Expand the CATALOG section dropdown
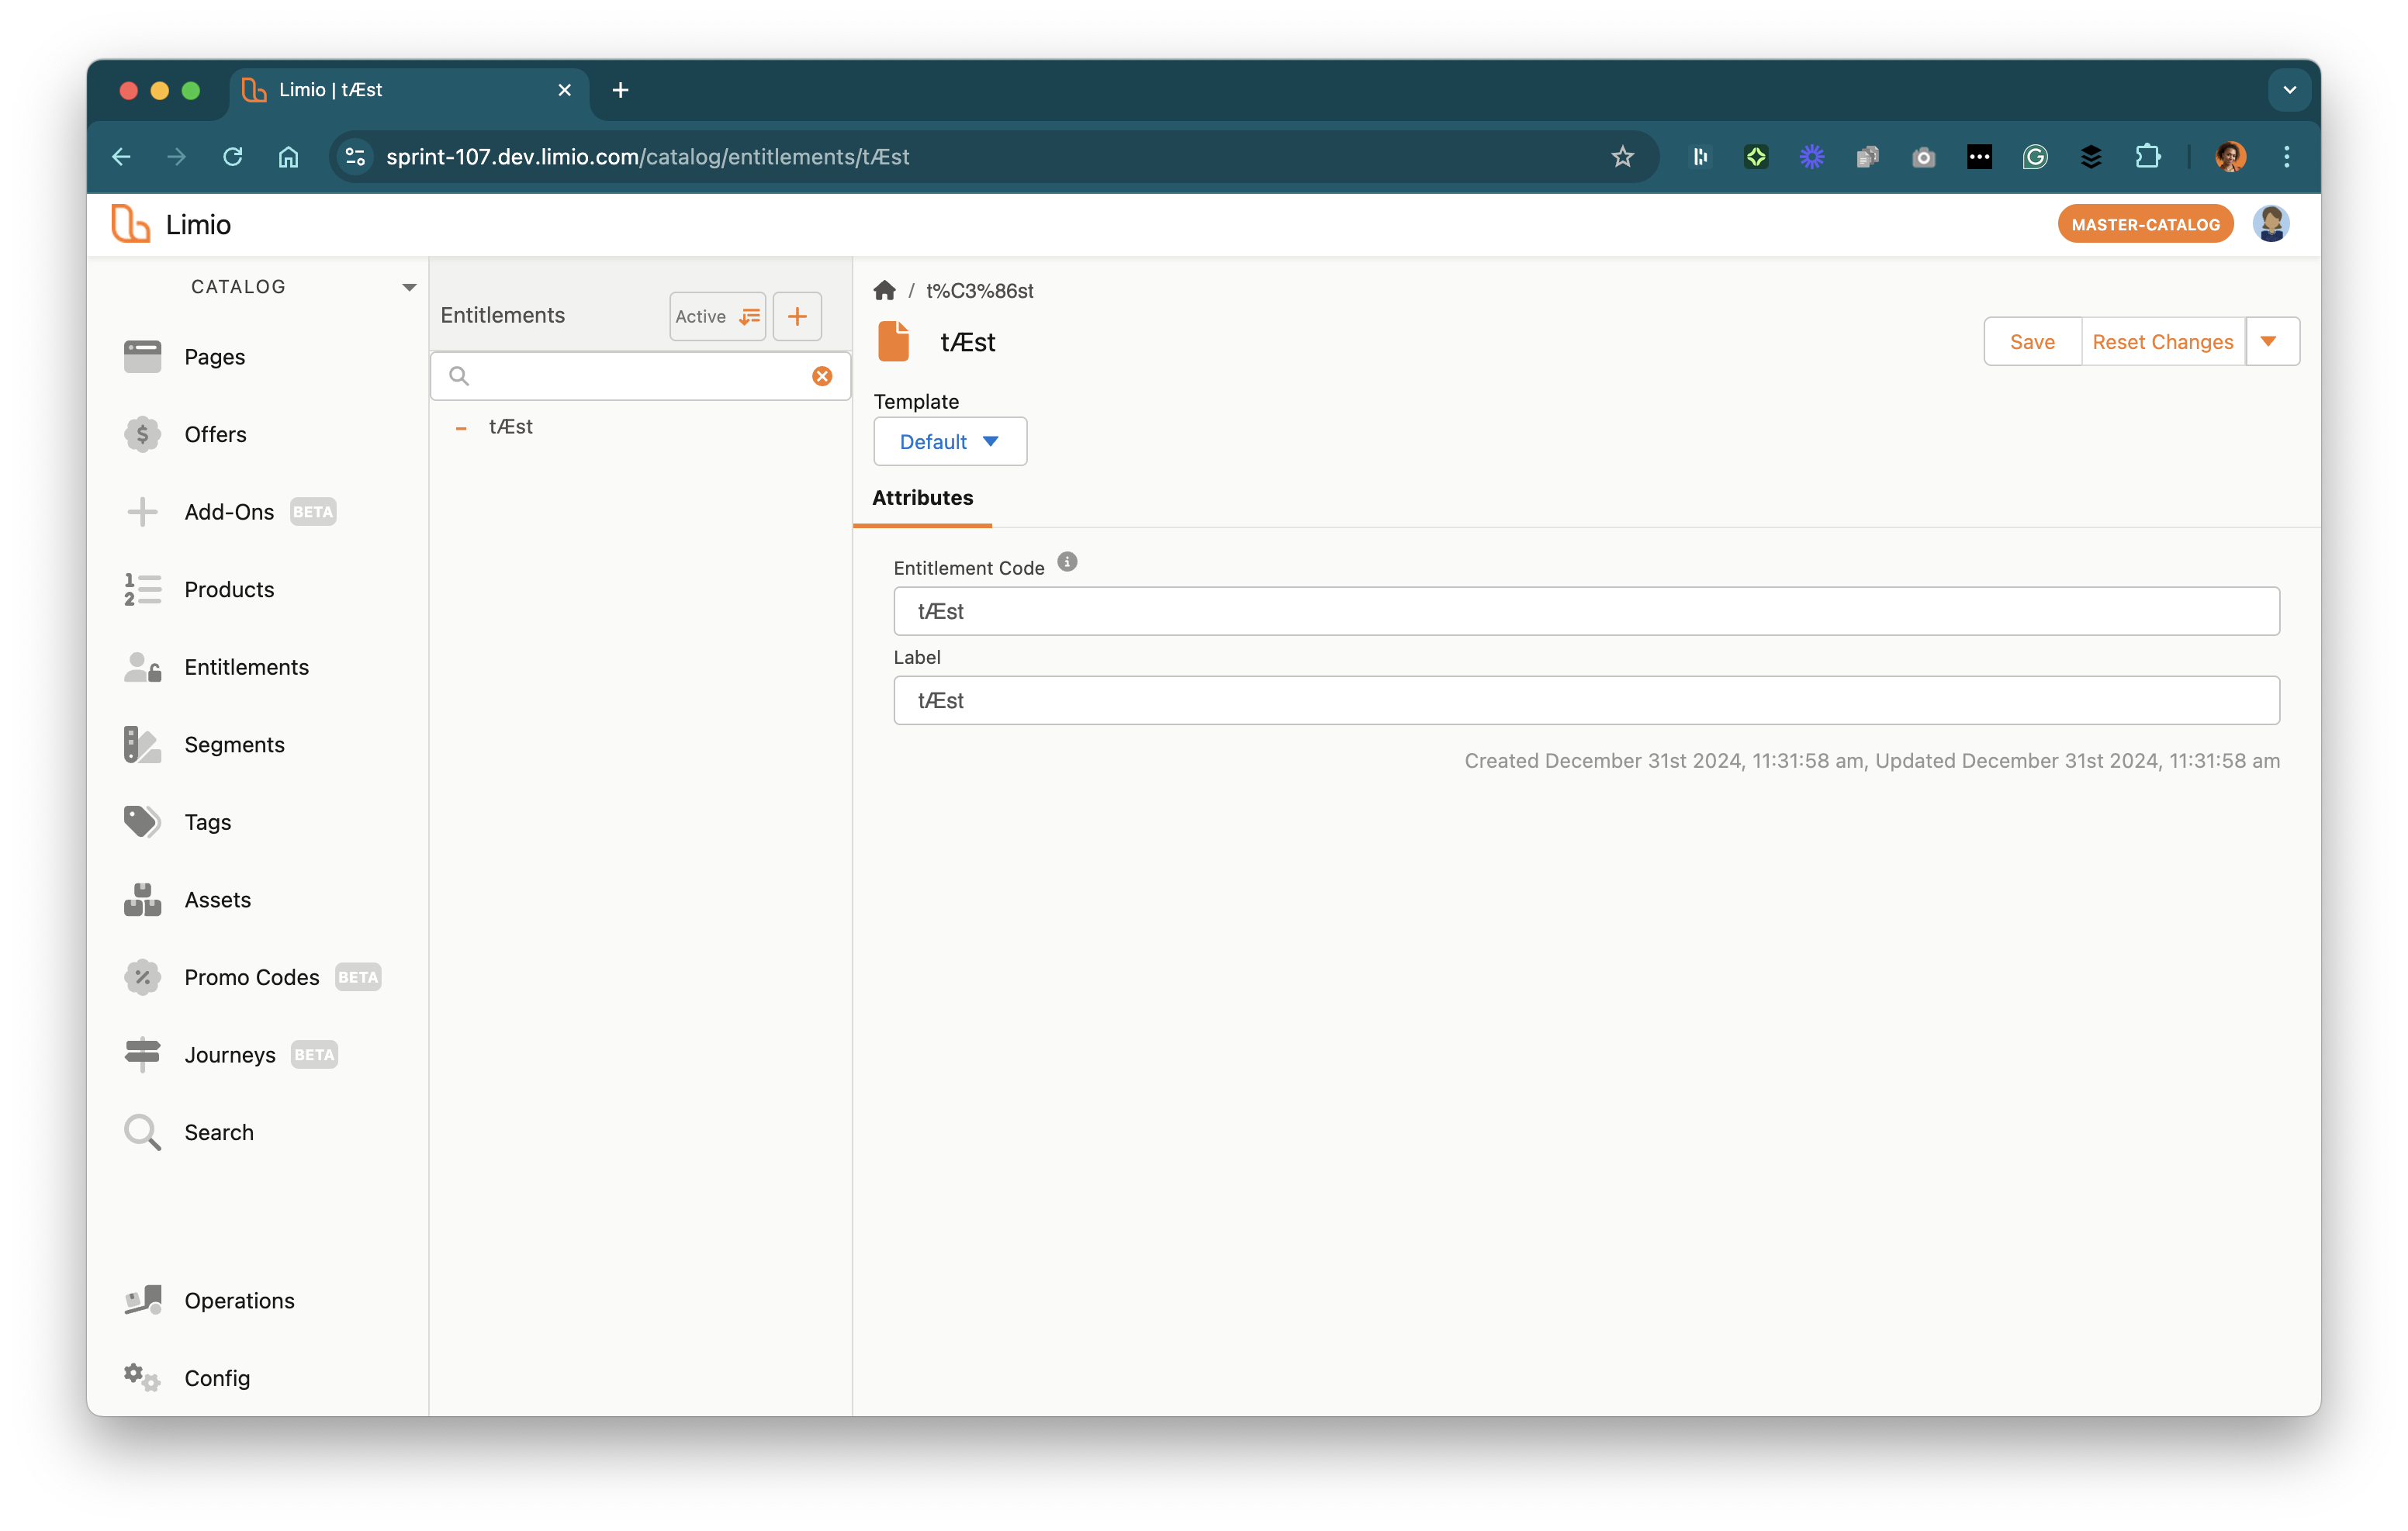Viewport: 2408px width, 1531px height. pos(409,287)
